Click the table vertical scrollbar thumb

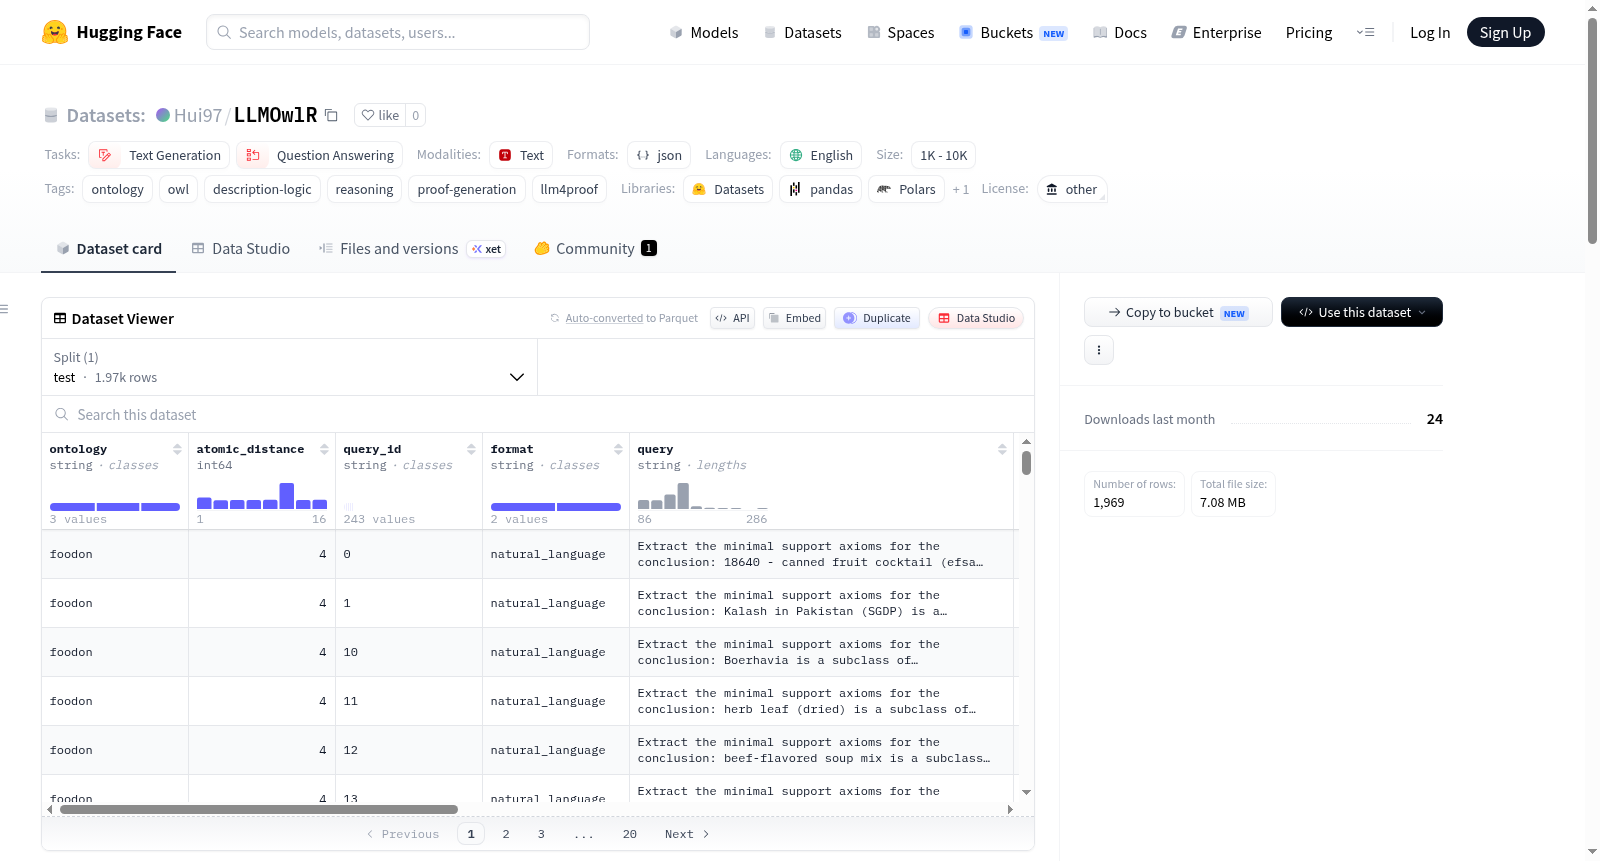pyautogui.click(x=1026, y=463)
